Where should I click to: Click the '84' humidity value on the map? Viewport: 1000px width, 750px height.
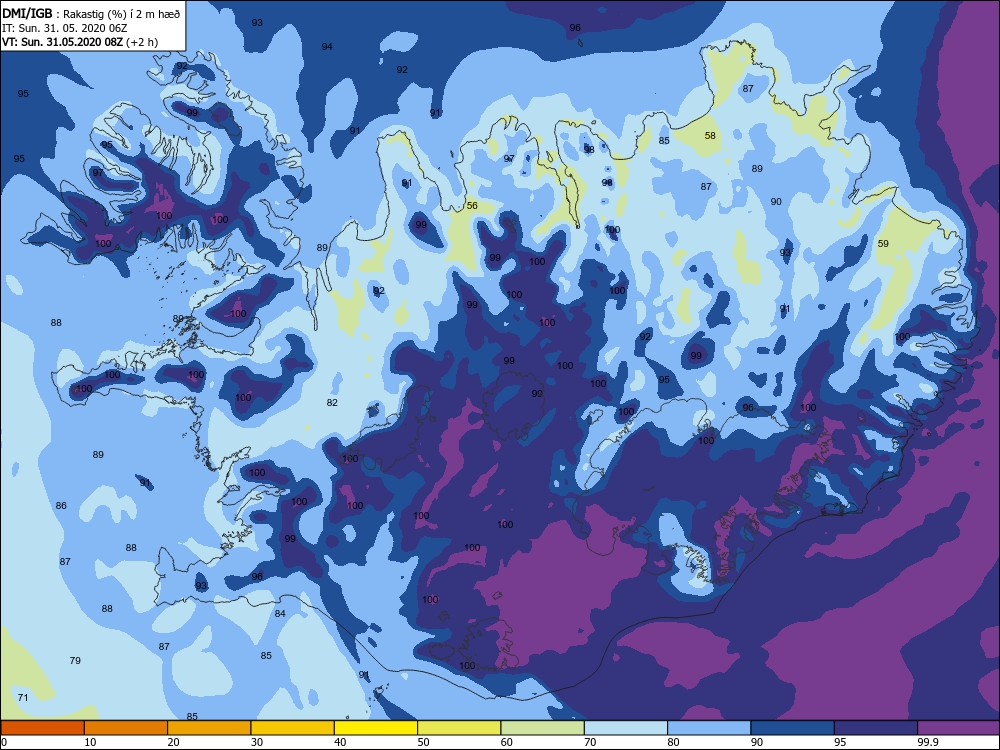(280, 614)
